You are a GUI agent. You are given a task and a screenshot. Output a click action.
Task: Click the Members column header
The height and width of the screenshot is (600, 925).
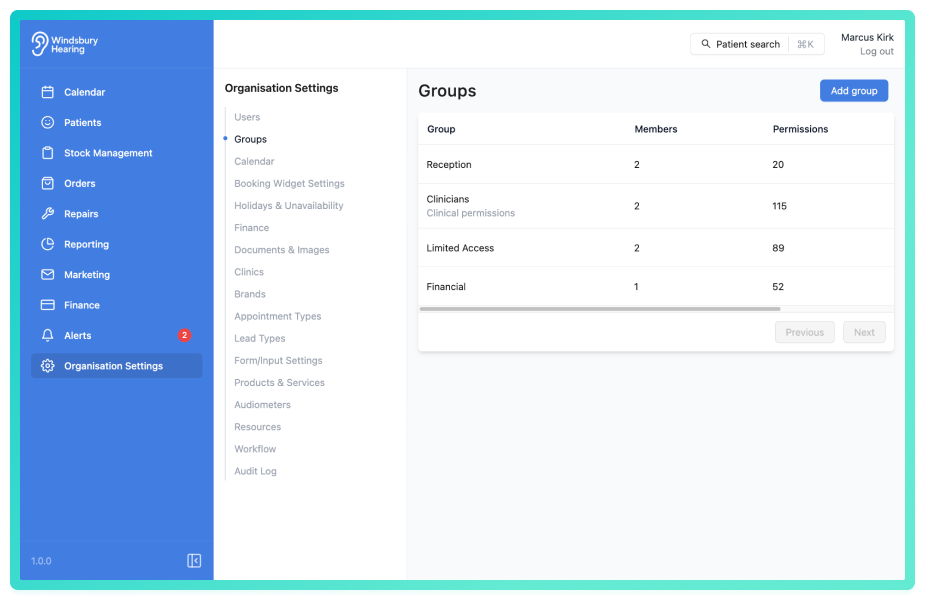(x=655, y=129)
